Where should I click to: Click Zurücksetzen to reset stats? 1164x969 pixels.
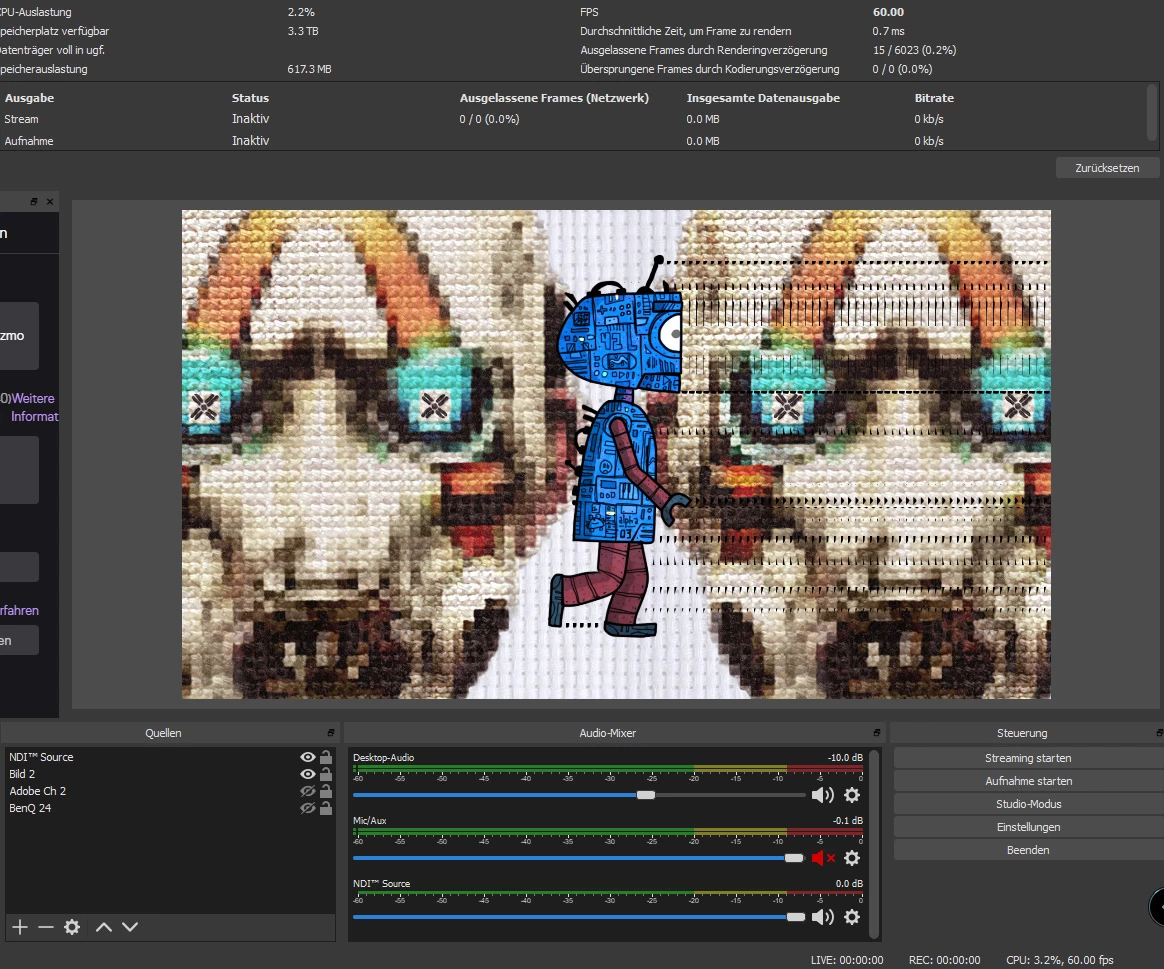[x=1108, y=168]
